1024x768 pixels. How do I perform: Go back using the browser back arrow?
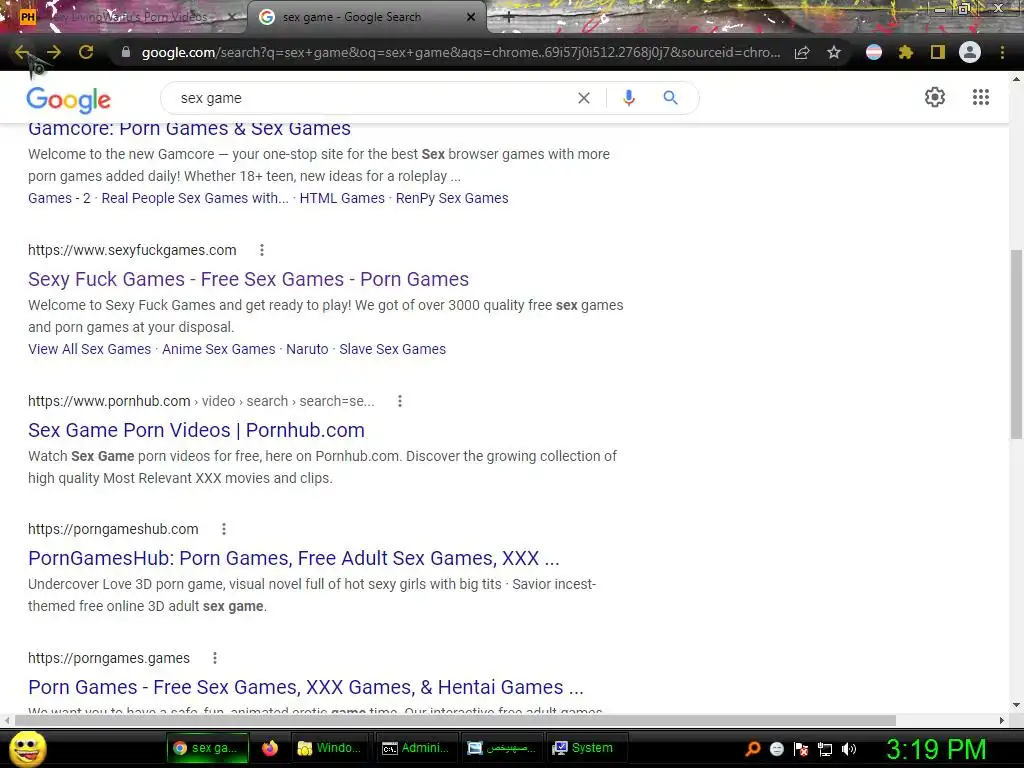click(22, 52)
